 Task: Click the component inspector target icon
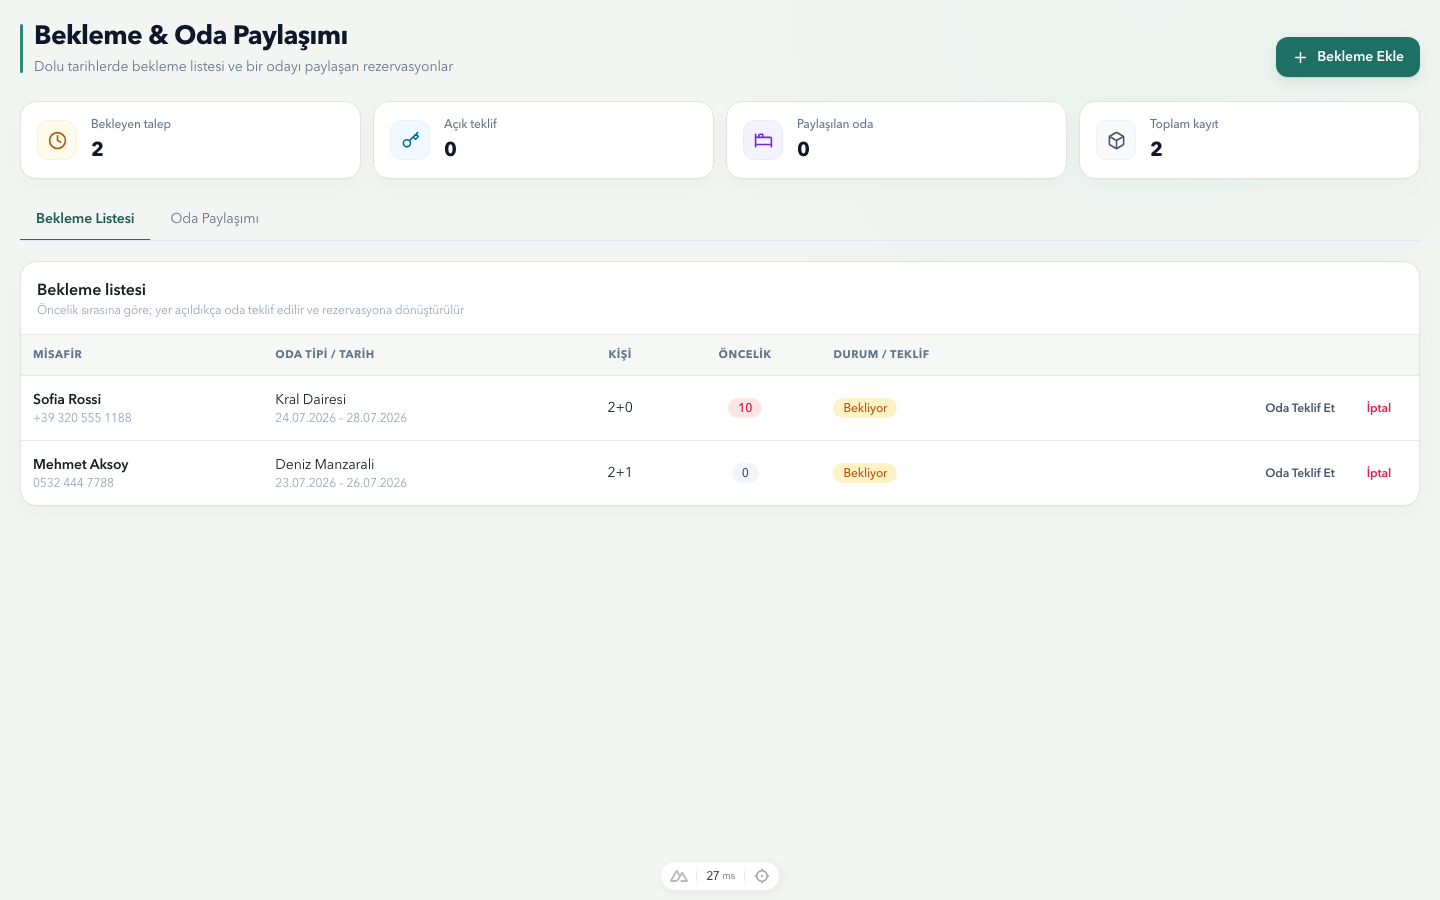pos(762,876)
